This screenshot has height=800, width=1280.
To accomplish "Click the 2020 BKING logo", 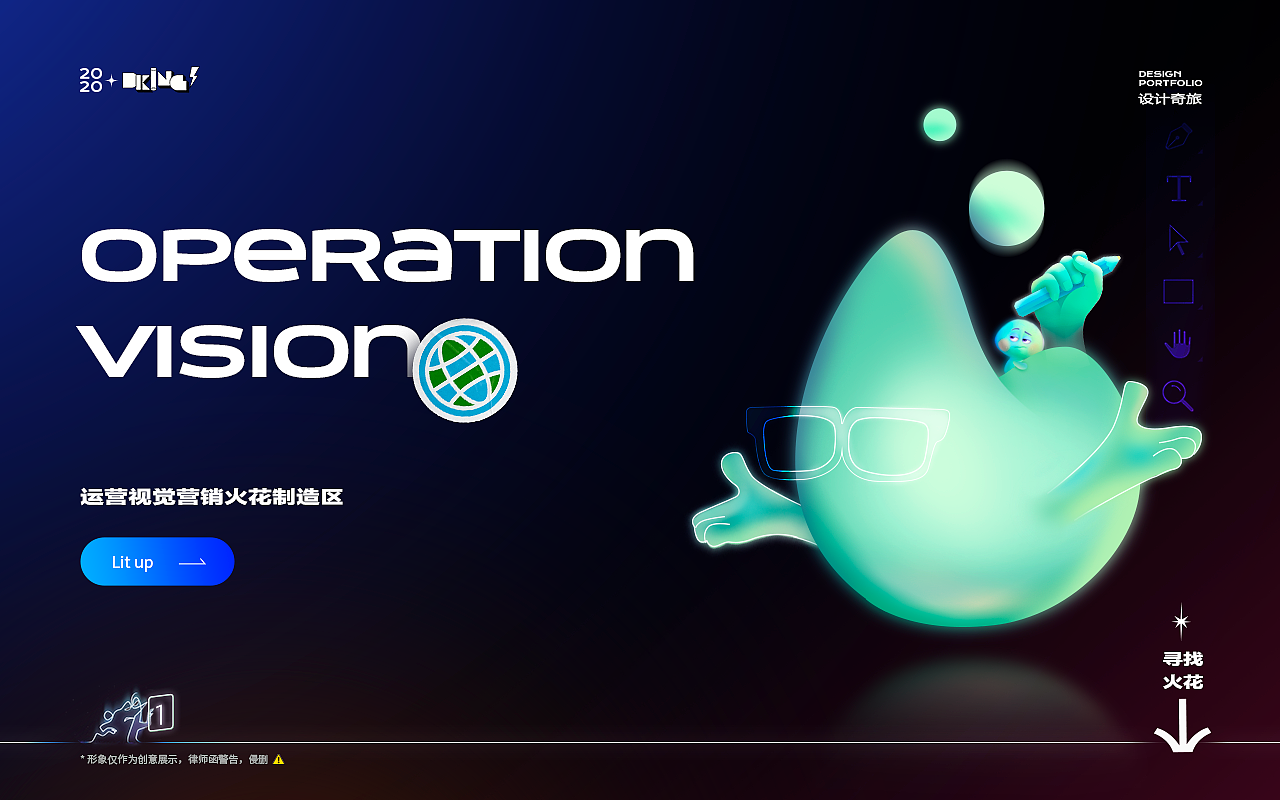I will 139,81.
